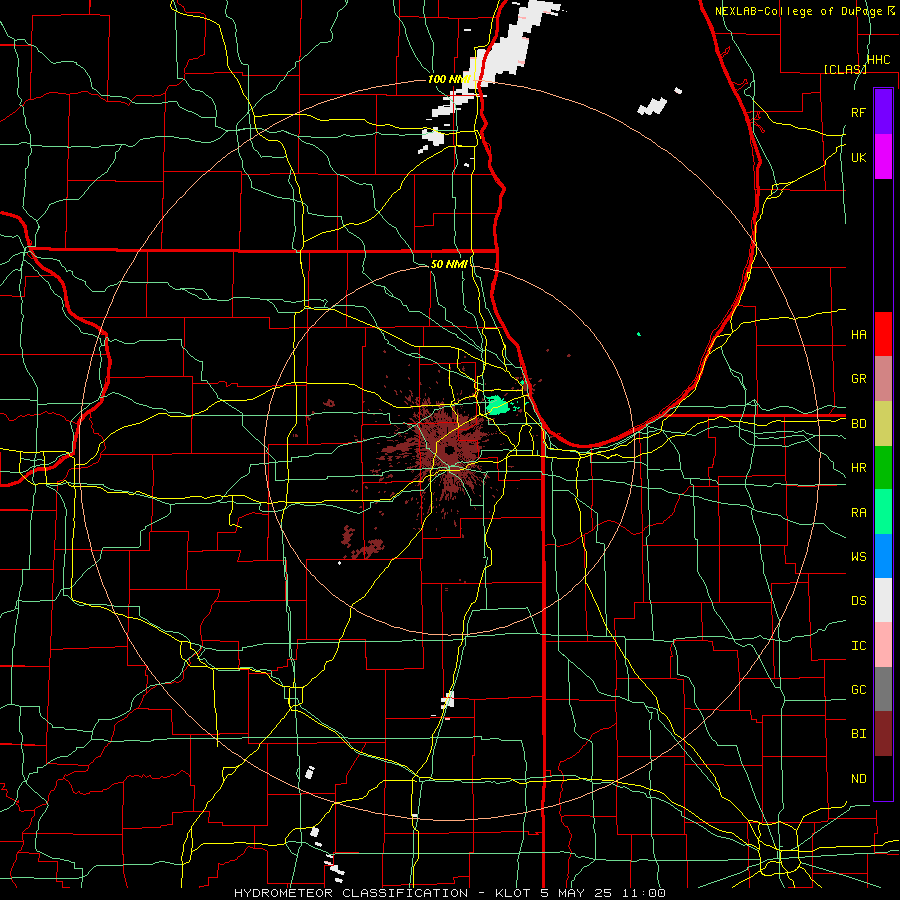Screen dimensions: 900x900
Task: Click the 'WS' legend label
Action: (x=858, y=557)
